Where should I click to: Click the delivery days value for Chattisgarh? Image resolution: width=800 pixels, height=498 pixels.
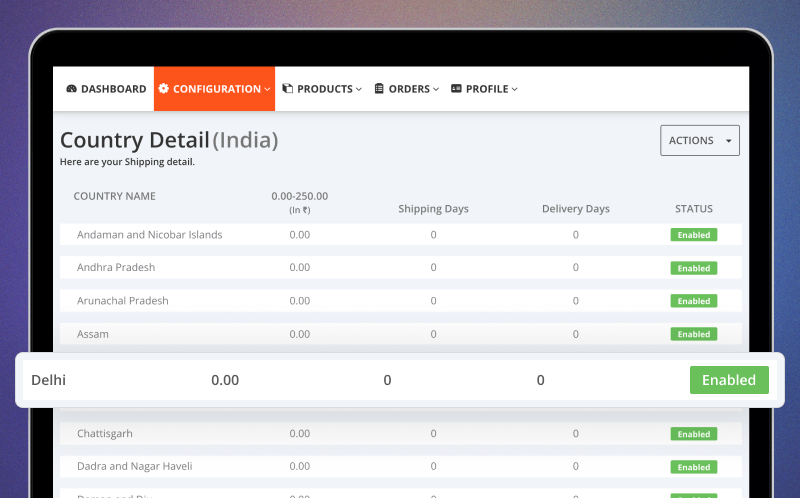[576, 434]
